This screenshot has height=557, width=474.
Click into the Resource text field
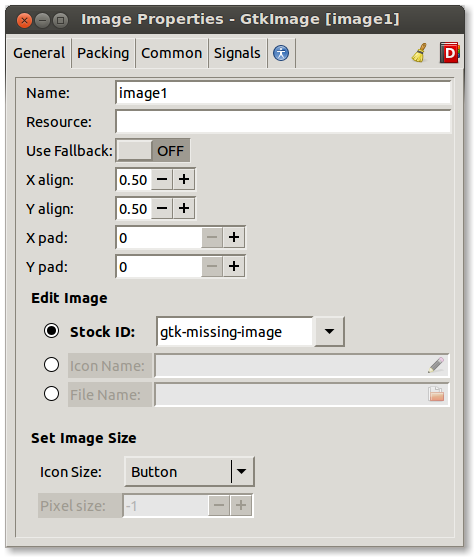(x=283, y=121)
